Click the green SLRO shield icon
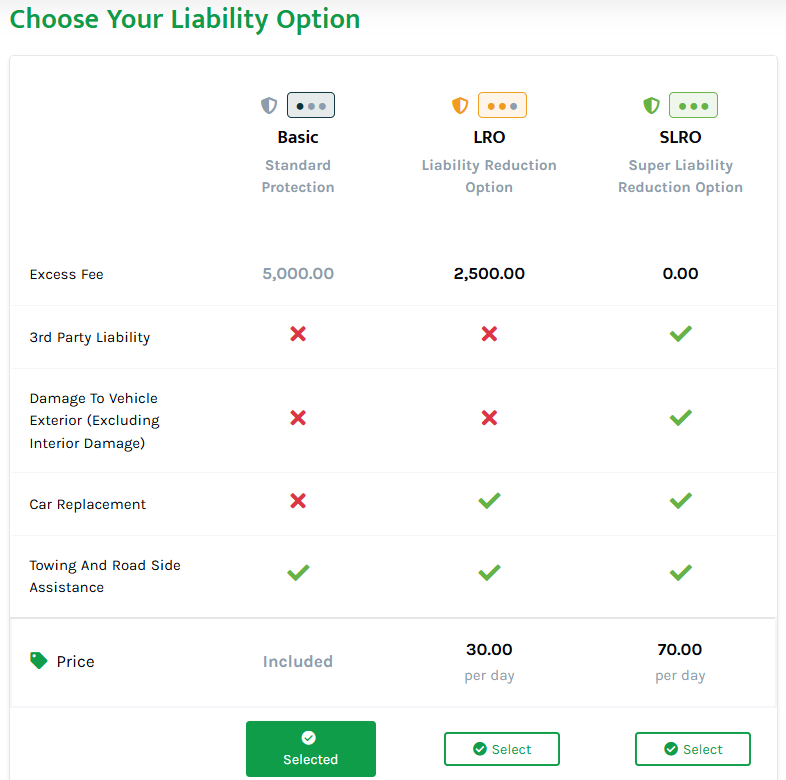The height and width of the screenshot is (780, 786). (x=651, y=105)
